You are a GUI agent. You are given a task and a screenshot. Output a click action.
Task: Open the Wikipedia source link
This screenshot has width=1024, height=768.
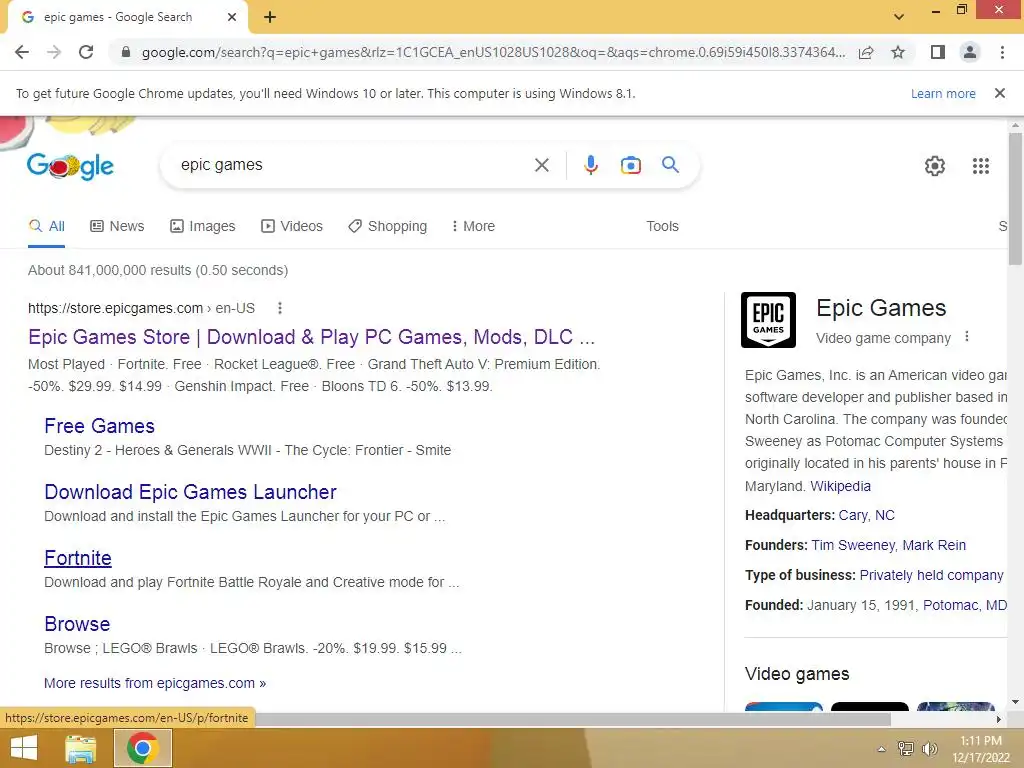840,487
